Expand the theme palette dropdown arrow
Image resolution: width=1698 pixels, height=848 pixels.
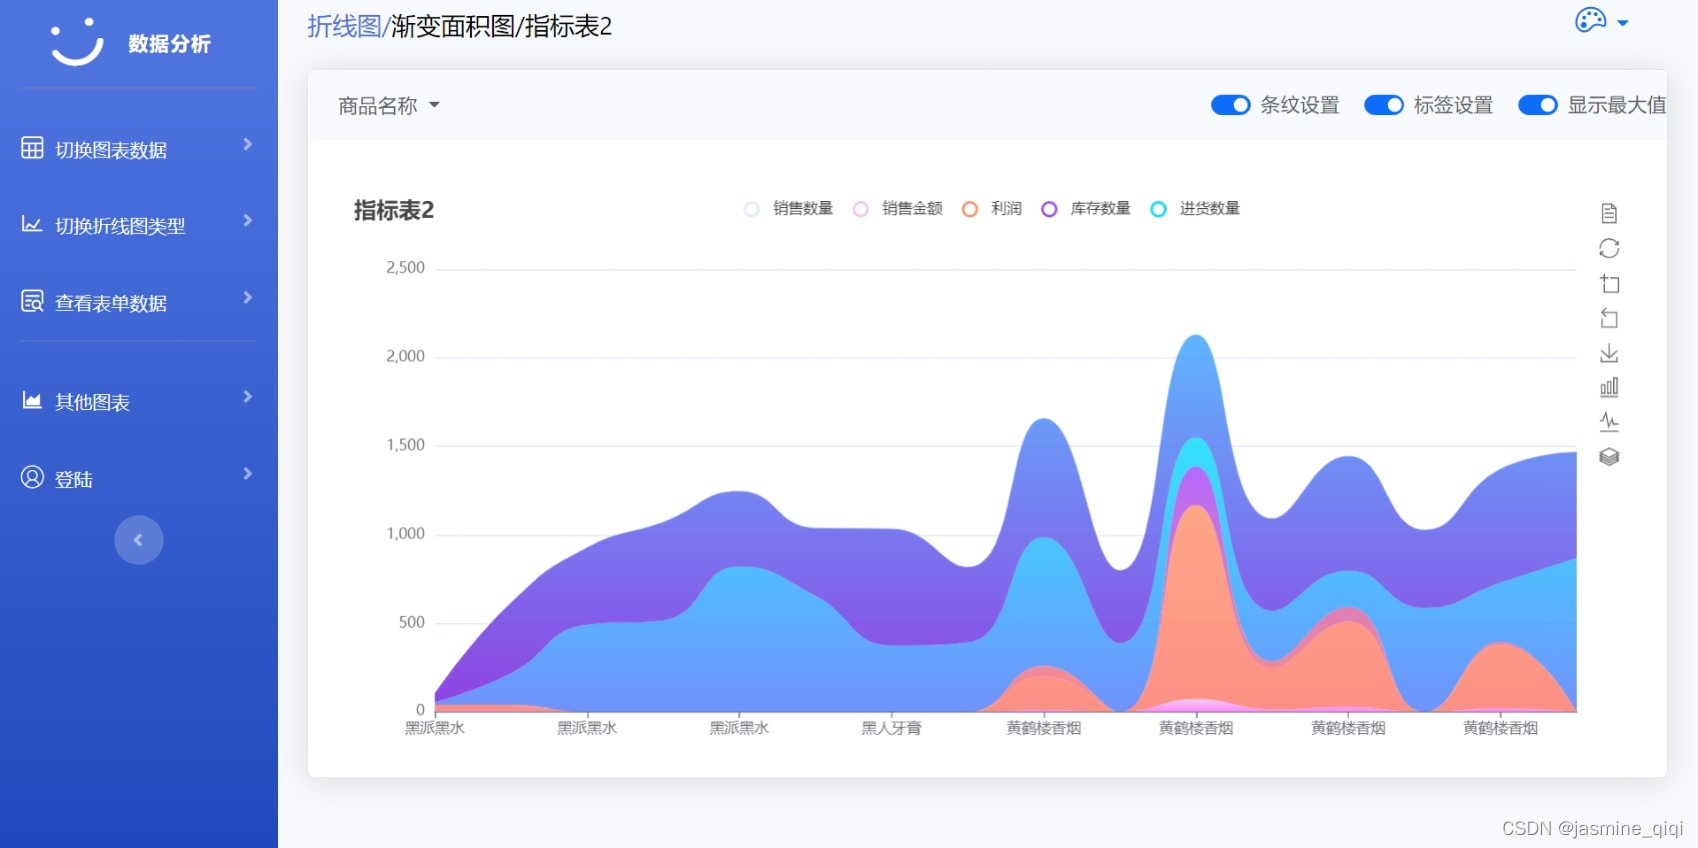pos(1622,22)
